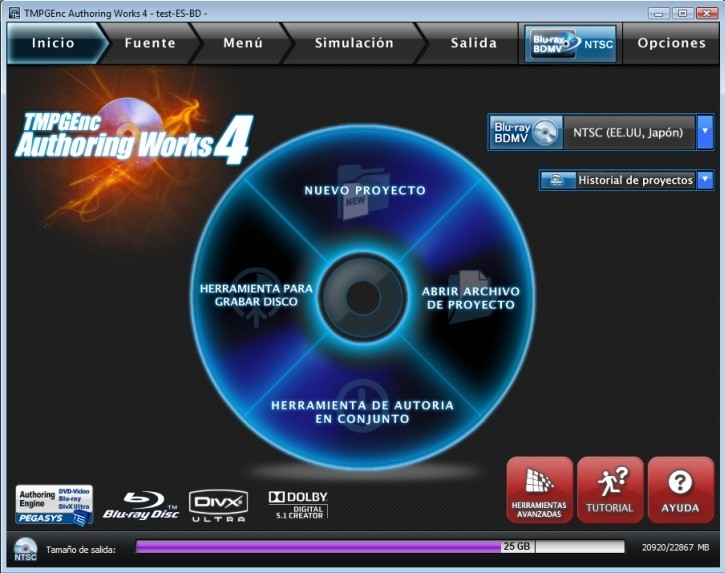725x573 pixels.
Task: Launch Herramienta para Grabar Disco
Action: pos(256,295)
